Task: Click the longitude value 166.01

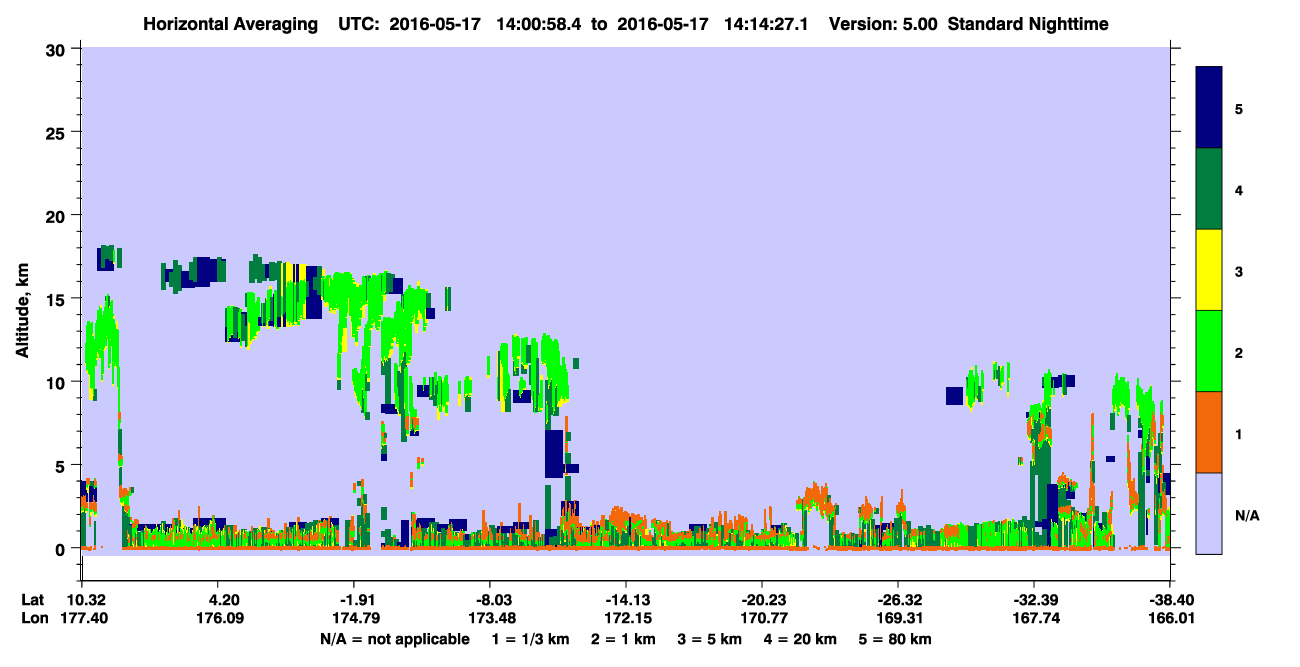Action: [x=1171, y=619]
